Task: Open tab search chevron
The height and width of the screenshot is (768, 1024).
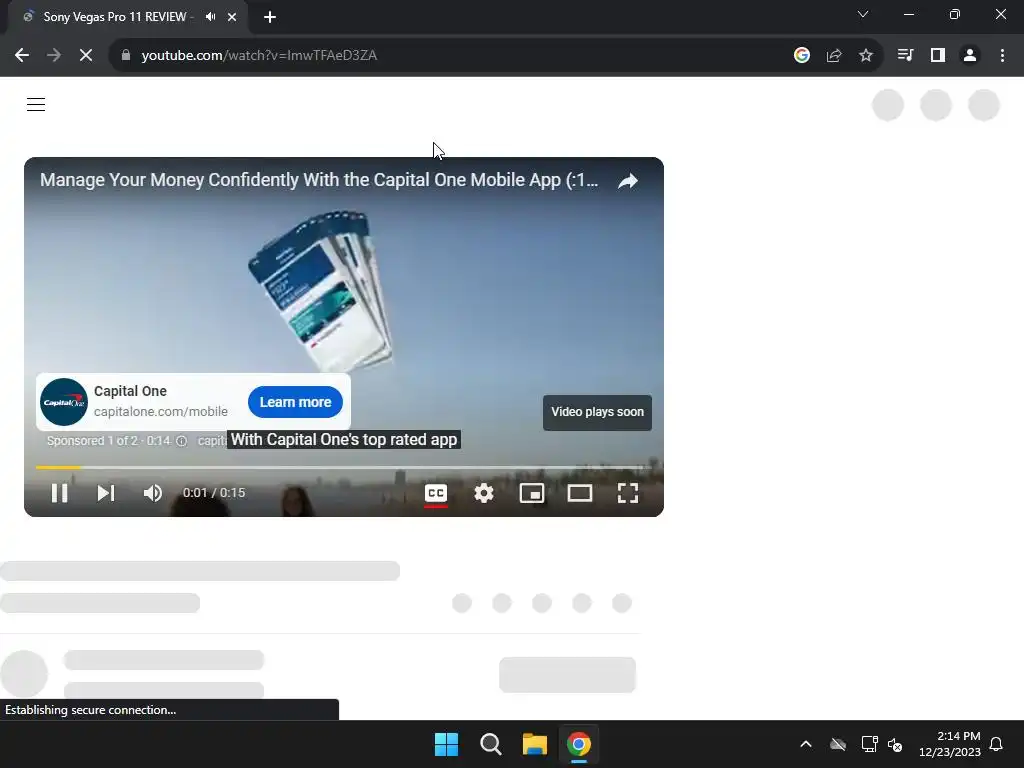Action: (x=863, y=14)
